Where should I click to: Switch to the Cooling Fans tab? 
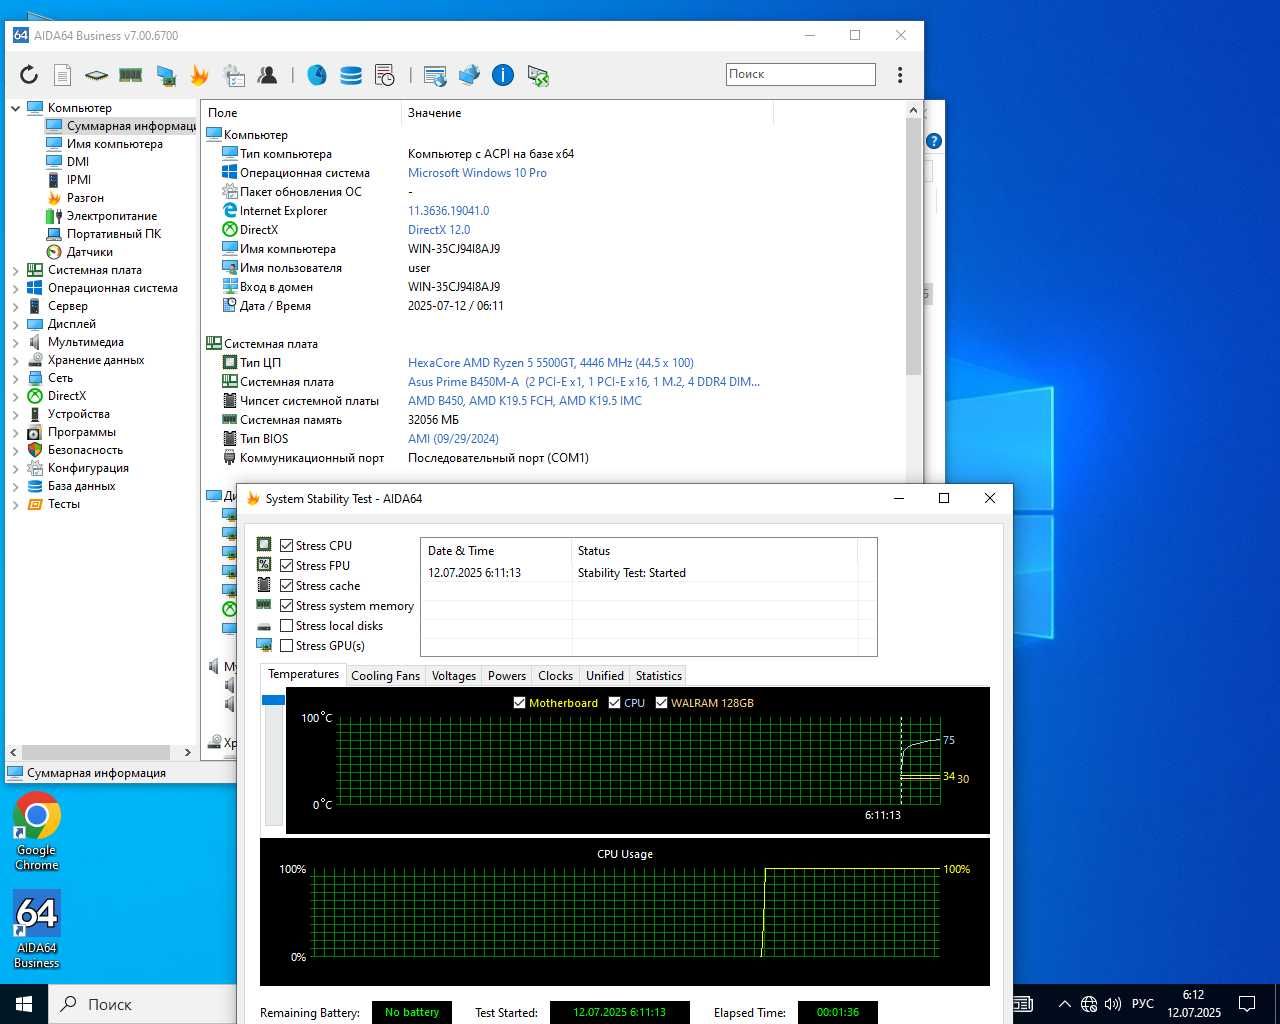tap(385, 676)
